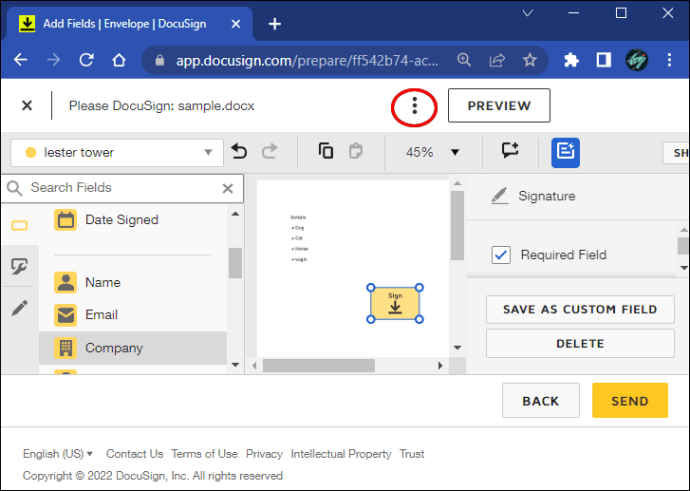This screenshot has width=690, height=491.
Task: Open the Intellectual Property link
Action: [341, 454]
